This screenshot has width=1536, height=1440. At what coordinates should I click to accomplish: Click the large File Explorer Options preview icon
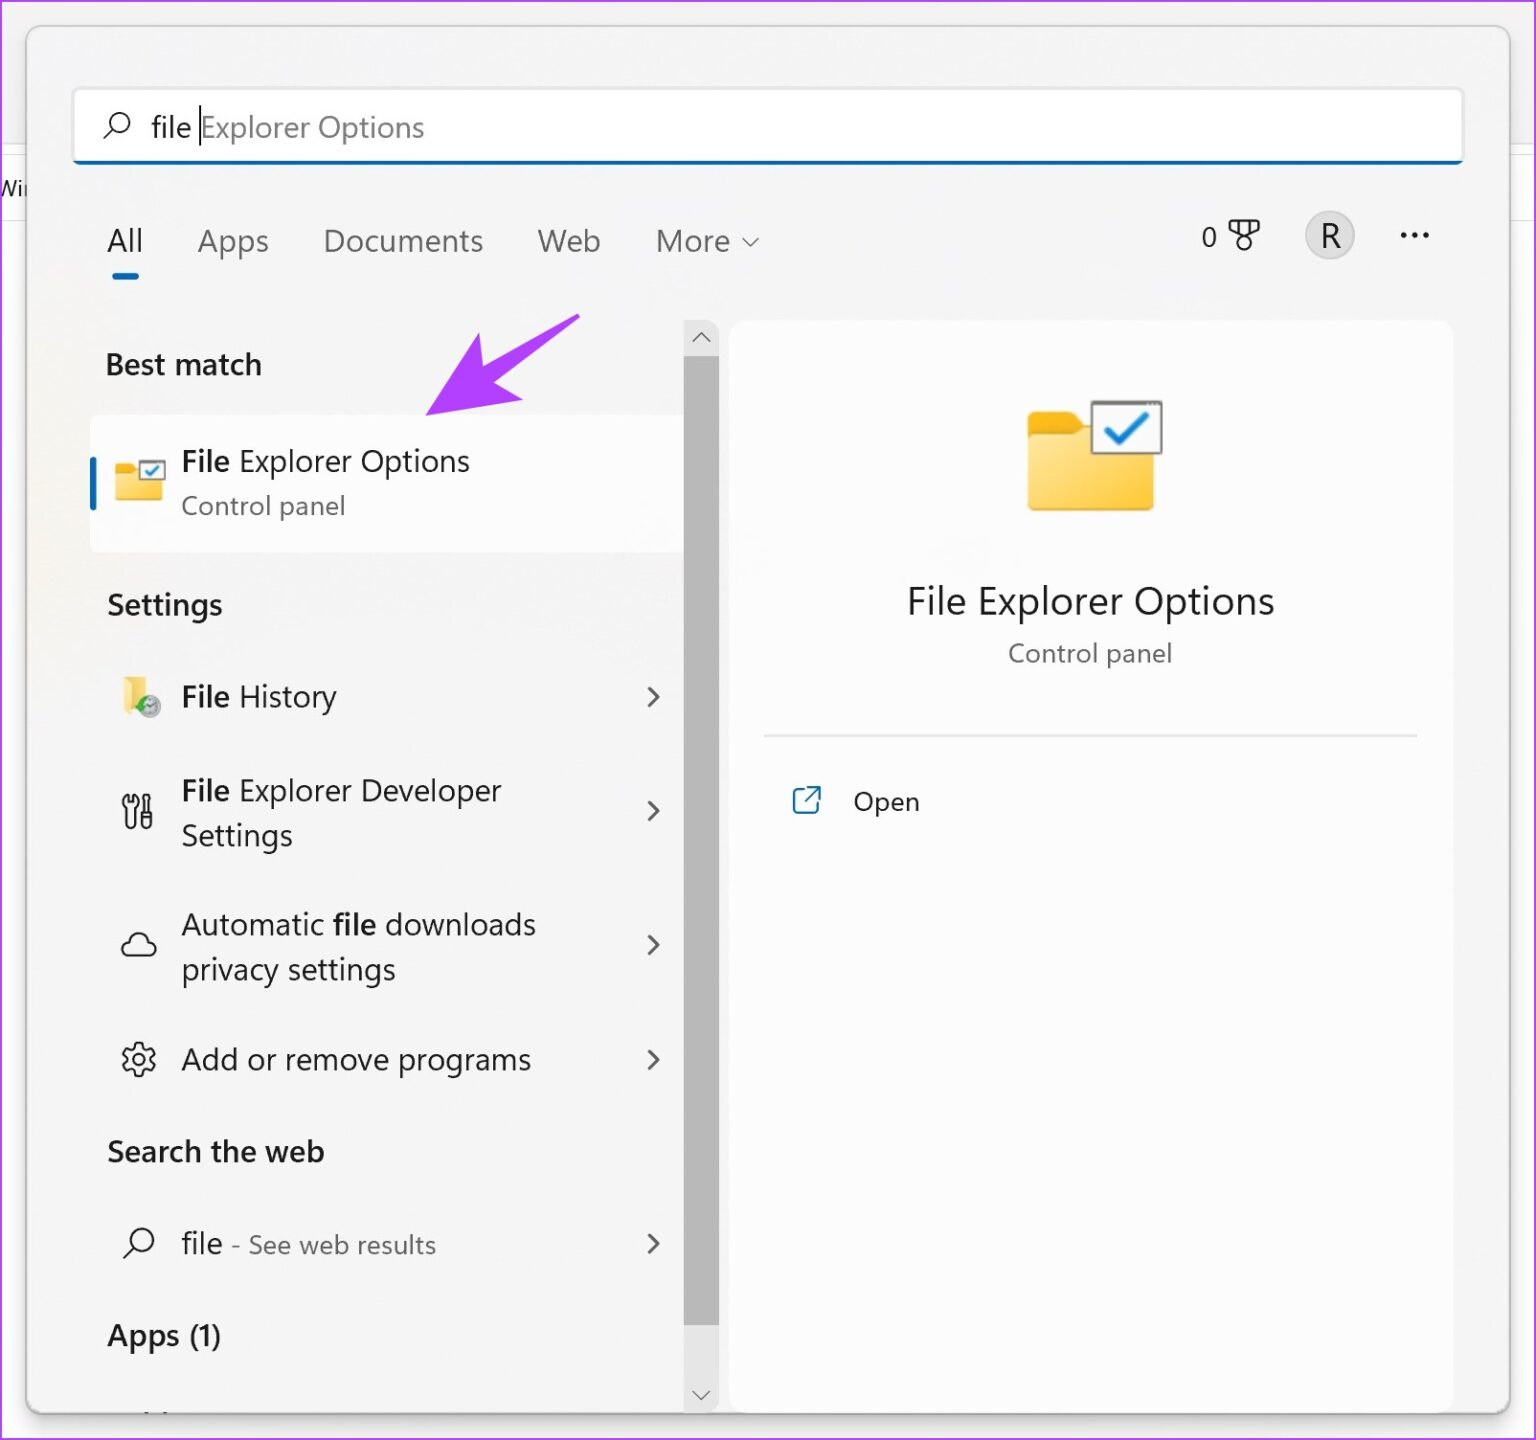click(1090, 456)
